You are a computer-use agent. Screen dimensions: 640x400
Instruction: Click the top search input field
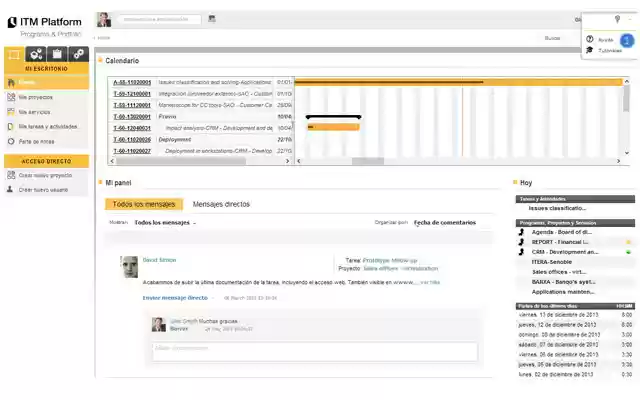(159, 19)
